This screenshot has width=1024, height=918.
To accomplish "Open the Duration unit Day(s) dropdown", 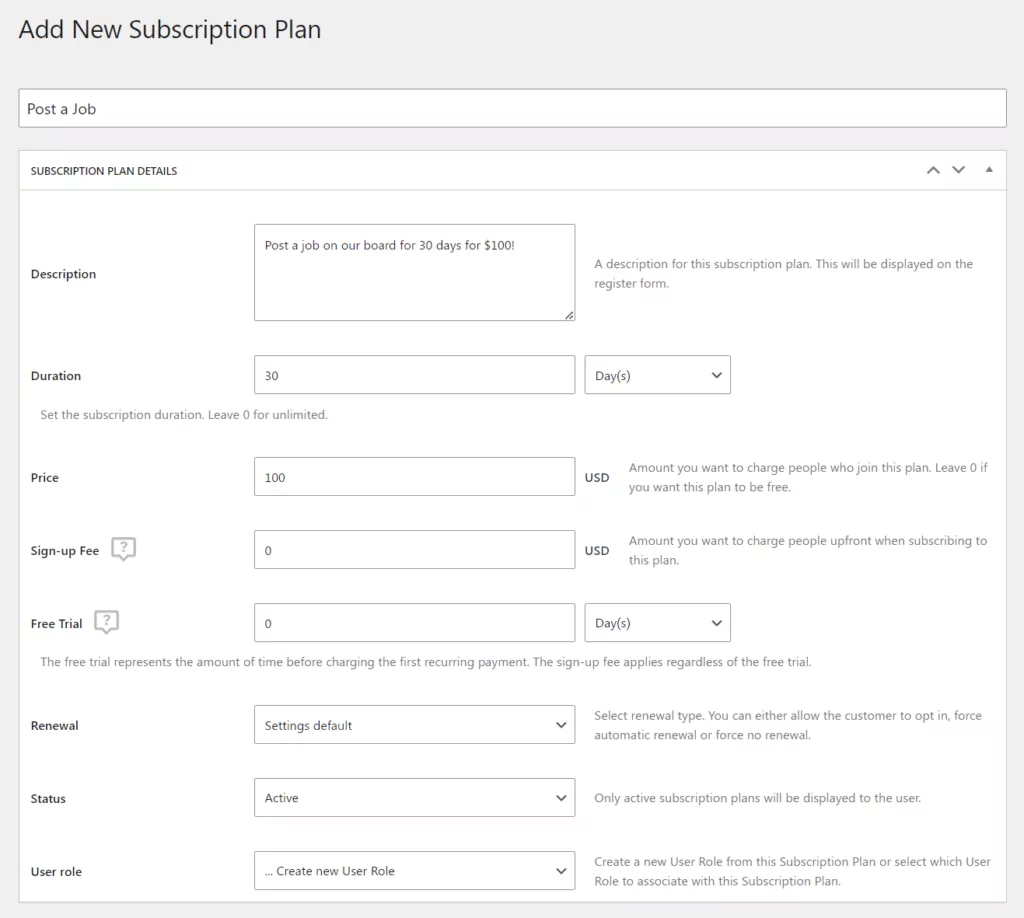I will tap(658, 375).
